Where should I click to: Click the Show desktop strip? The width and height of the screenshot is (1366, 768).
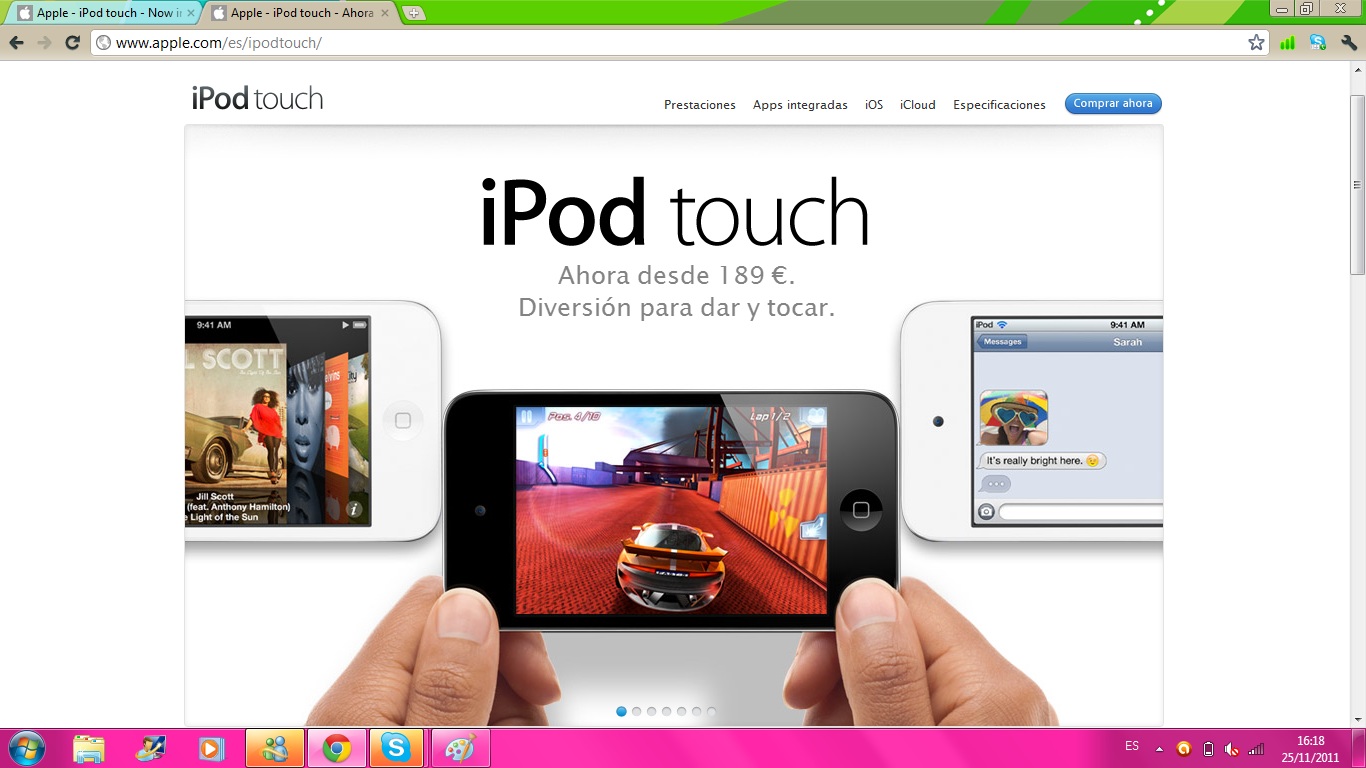pyautogui.click(x=1360, y=748)
